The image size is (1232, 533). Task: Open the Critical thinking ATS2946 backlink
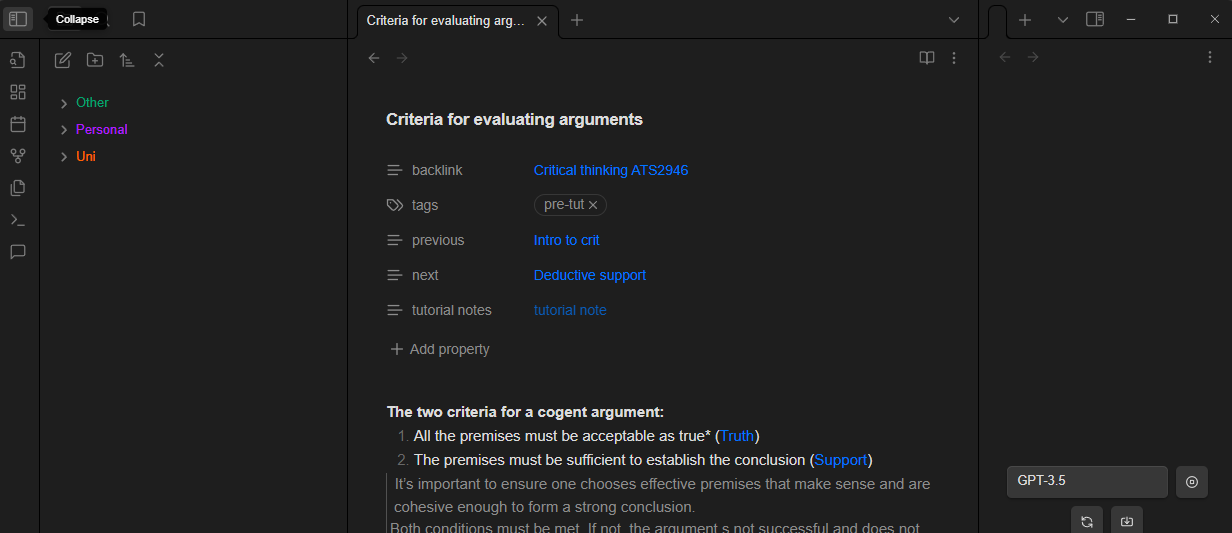point(610,170)
